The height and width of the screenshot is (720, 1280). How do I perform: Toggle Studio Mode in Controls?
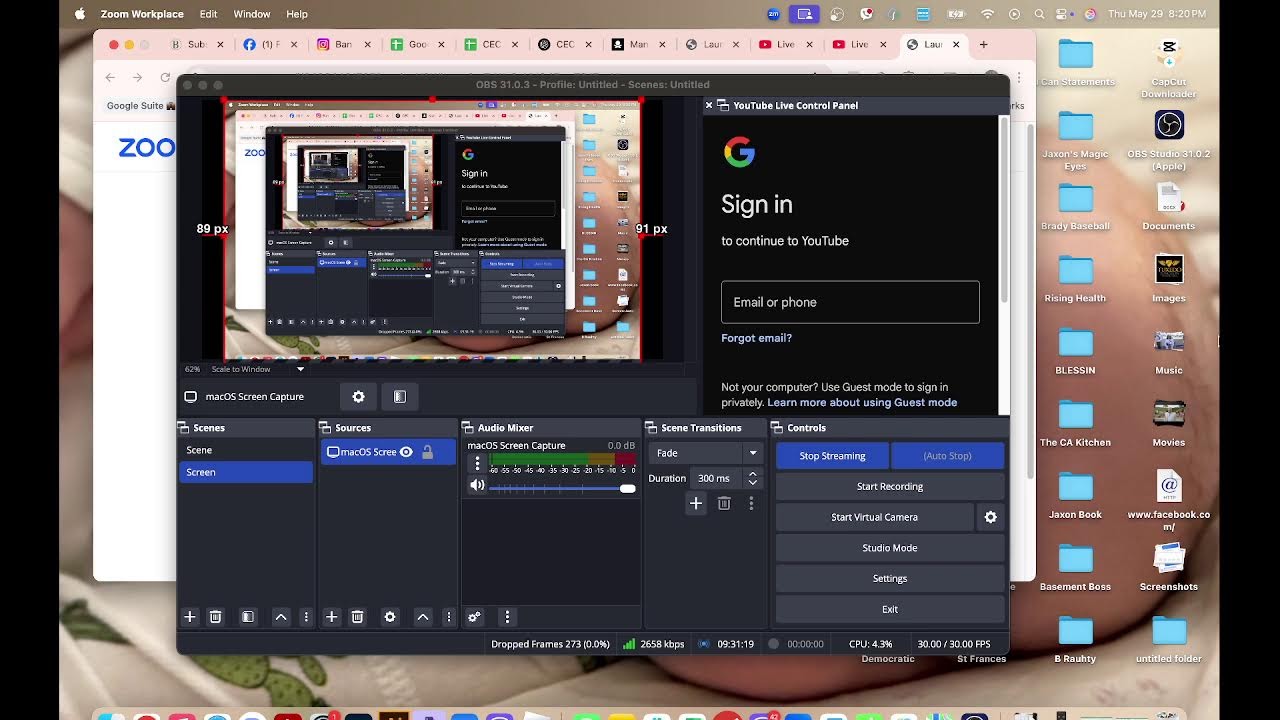pyautogui.click(x=890, y=548)
